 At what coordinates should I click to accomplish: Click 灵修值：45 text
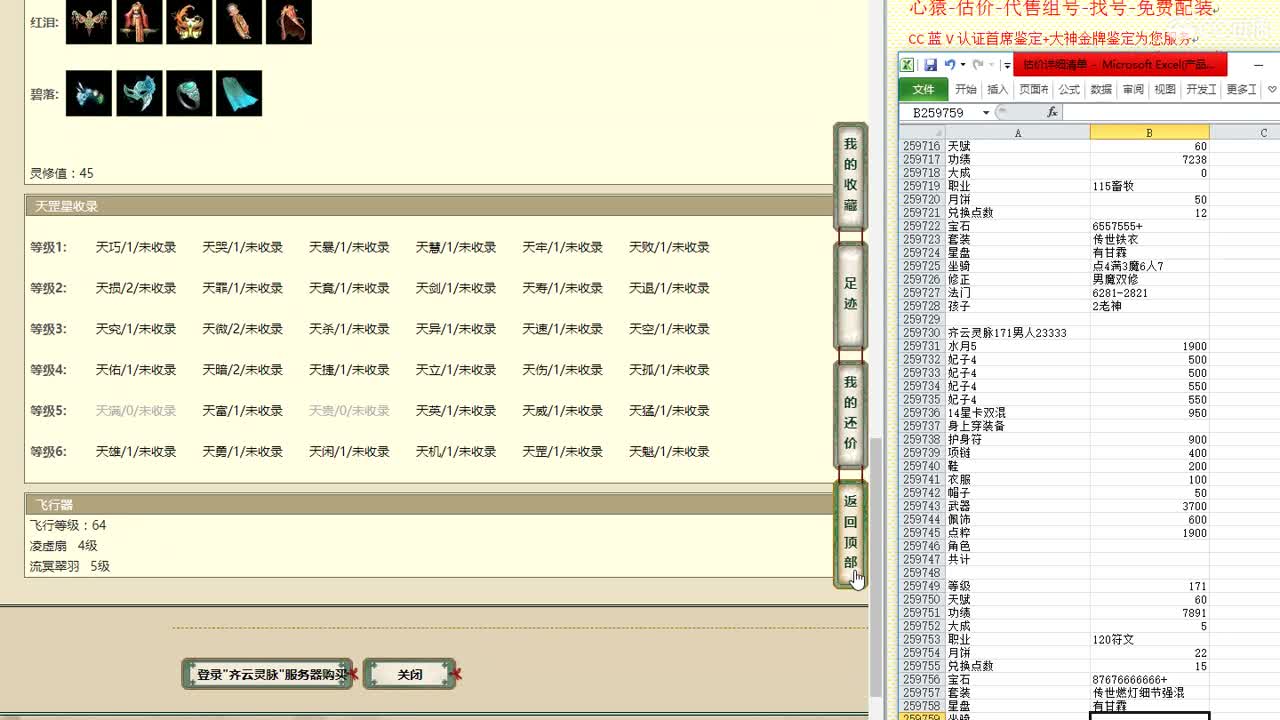pyautogui.click(x=62, y=173)
